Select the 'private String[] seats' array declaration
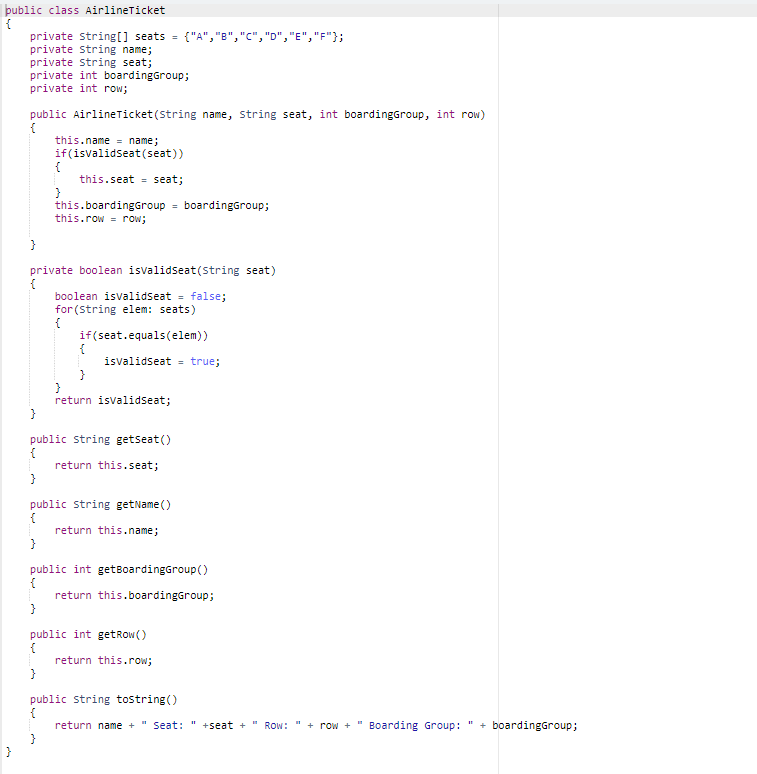Viewport: 757px width, 774px height. click(x=187, y=37)
